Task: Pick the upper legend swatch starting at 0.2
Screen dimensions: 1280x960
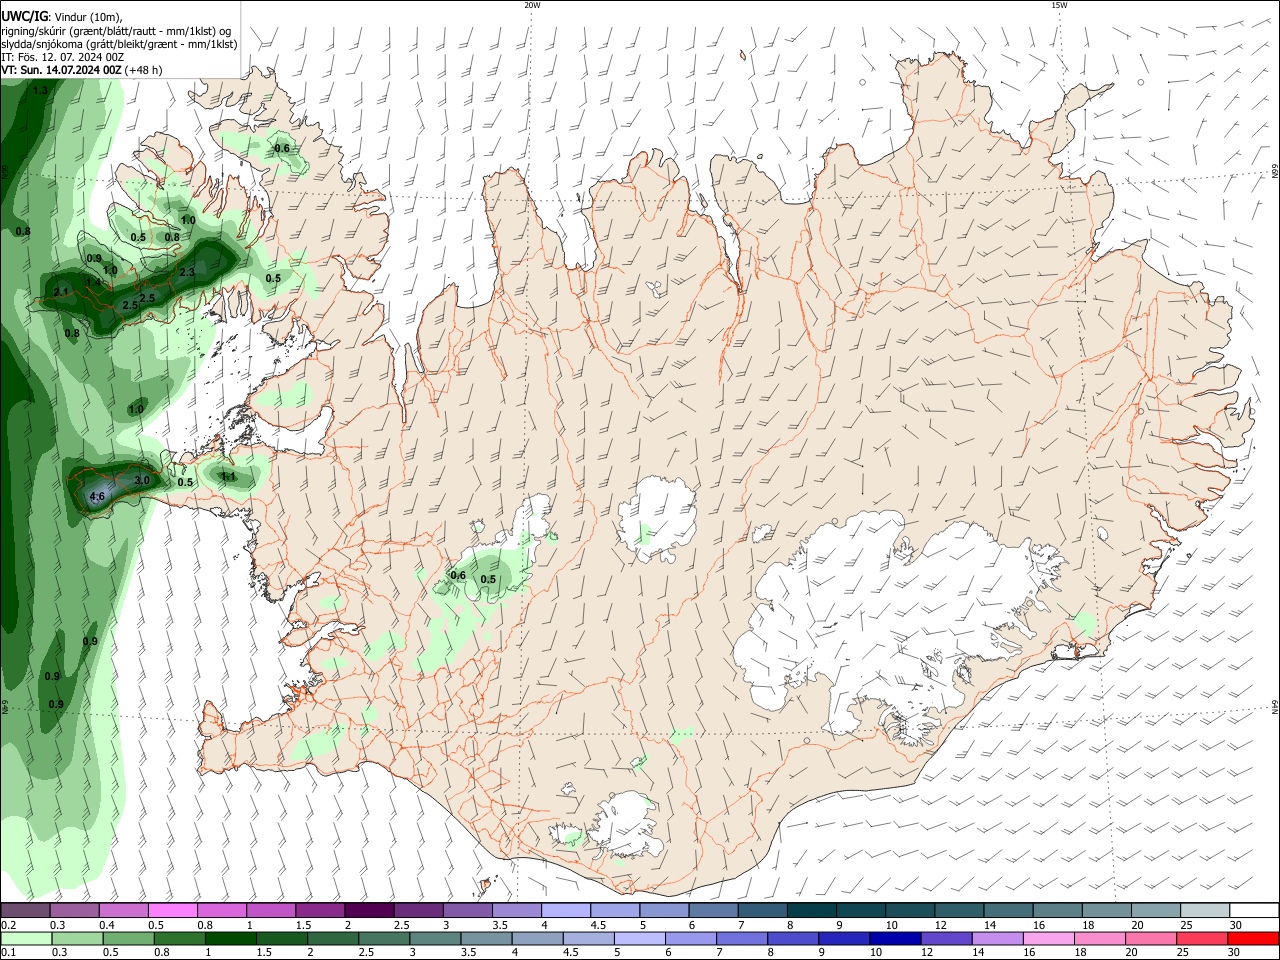Action: coord(25,910)
